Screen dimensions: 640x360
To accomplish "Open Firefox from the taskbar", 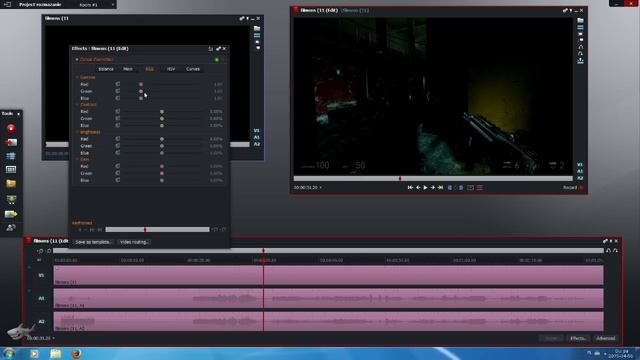I will coord(77,353).
